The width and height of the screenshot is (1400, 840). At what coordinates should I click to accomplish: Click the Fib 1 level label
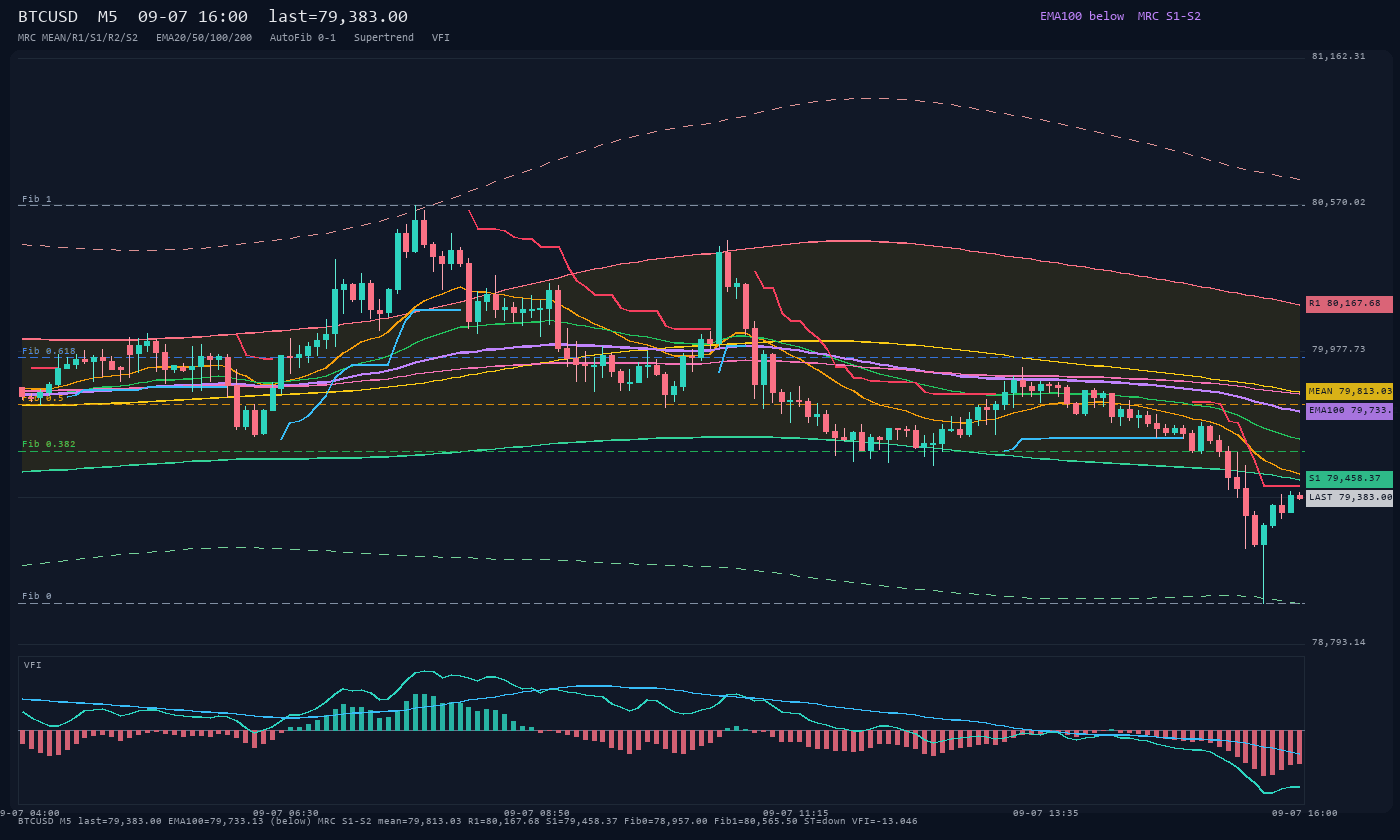point(37,200)
